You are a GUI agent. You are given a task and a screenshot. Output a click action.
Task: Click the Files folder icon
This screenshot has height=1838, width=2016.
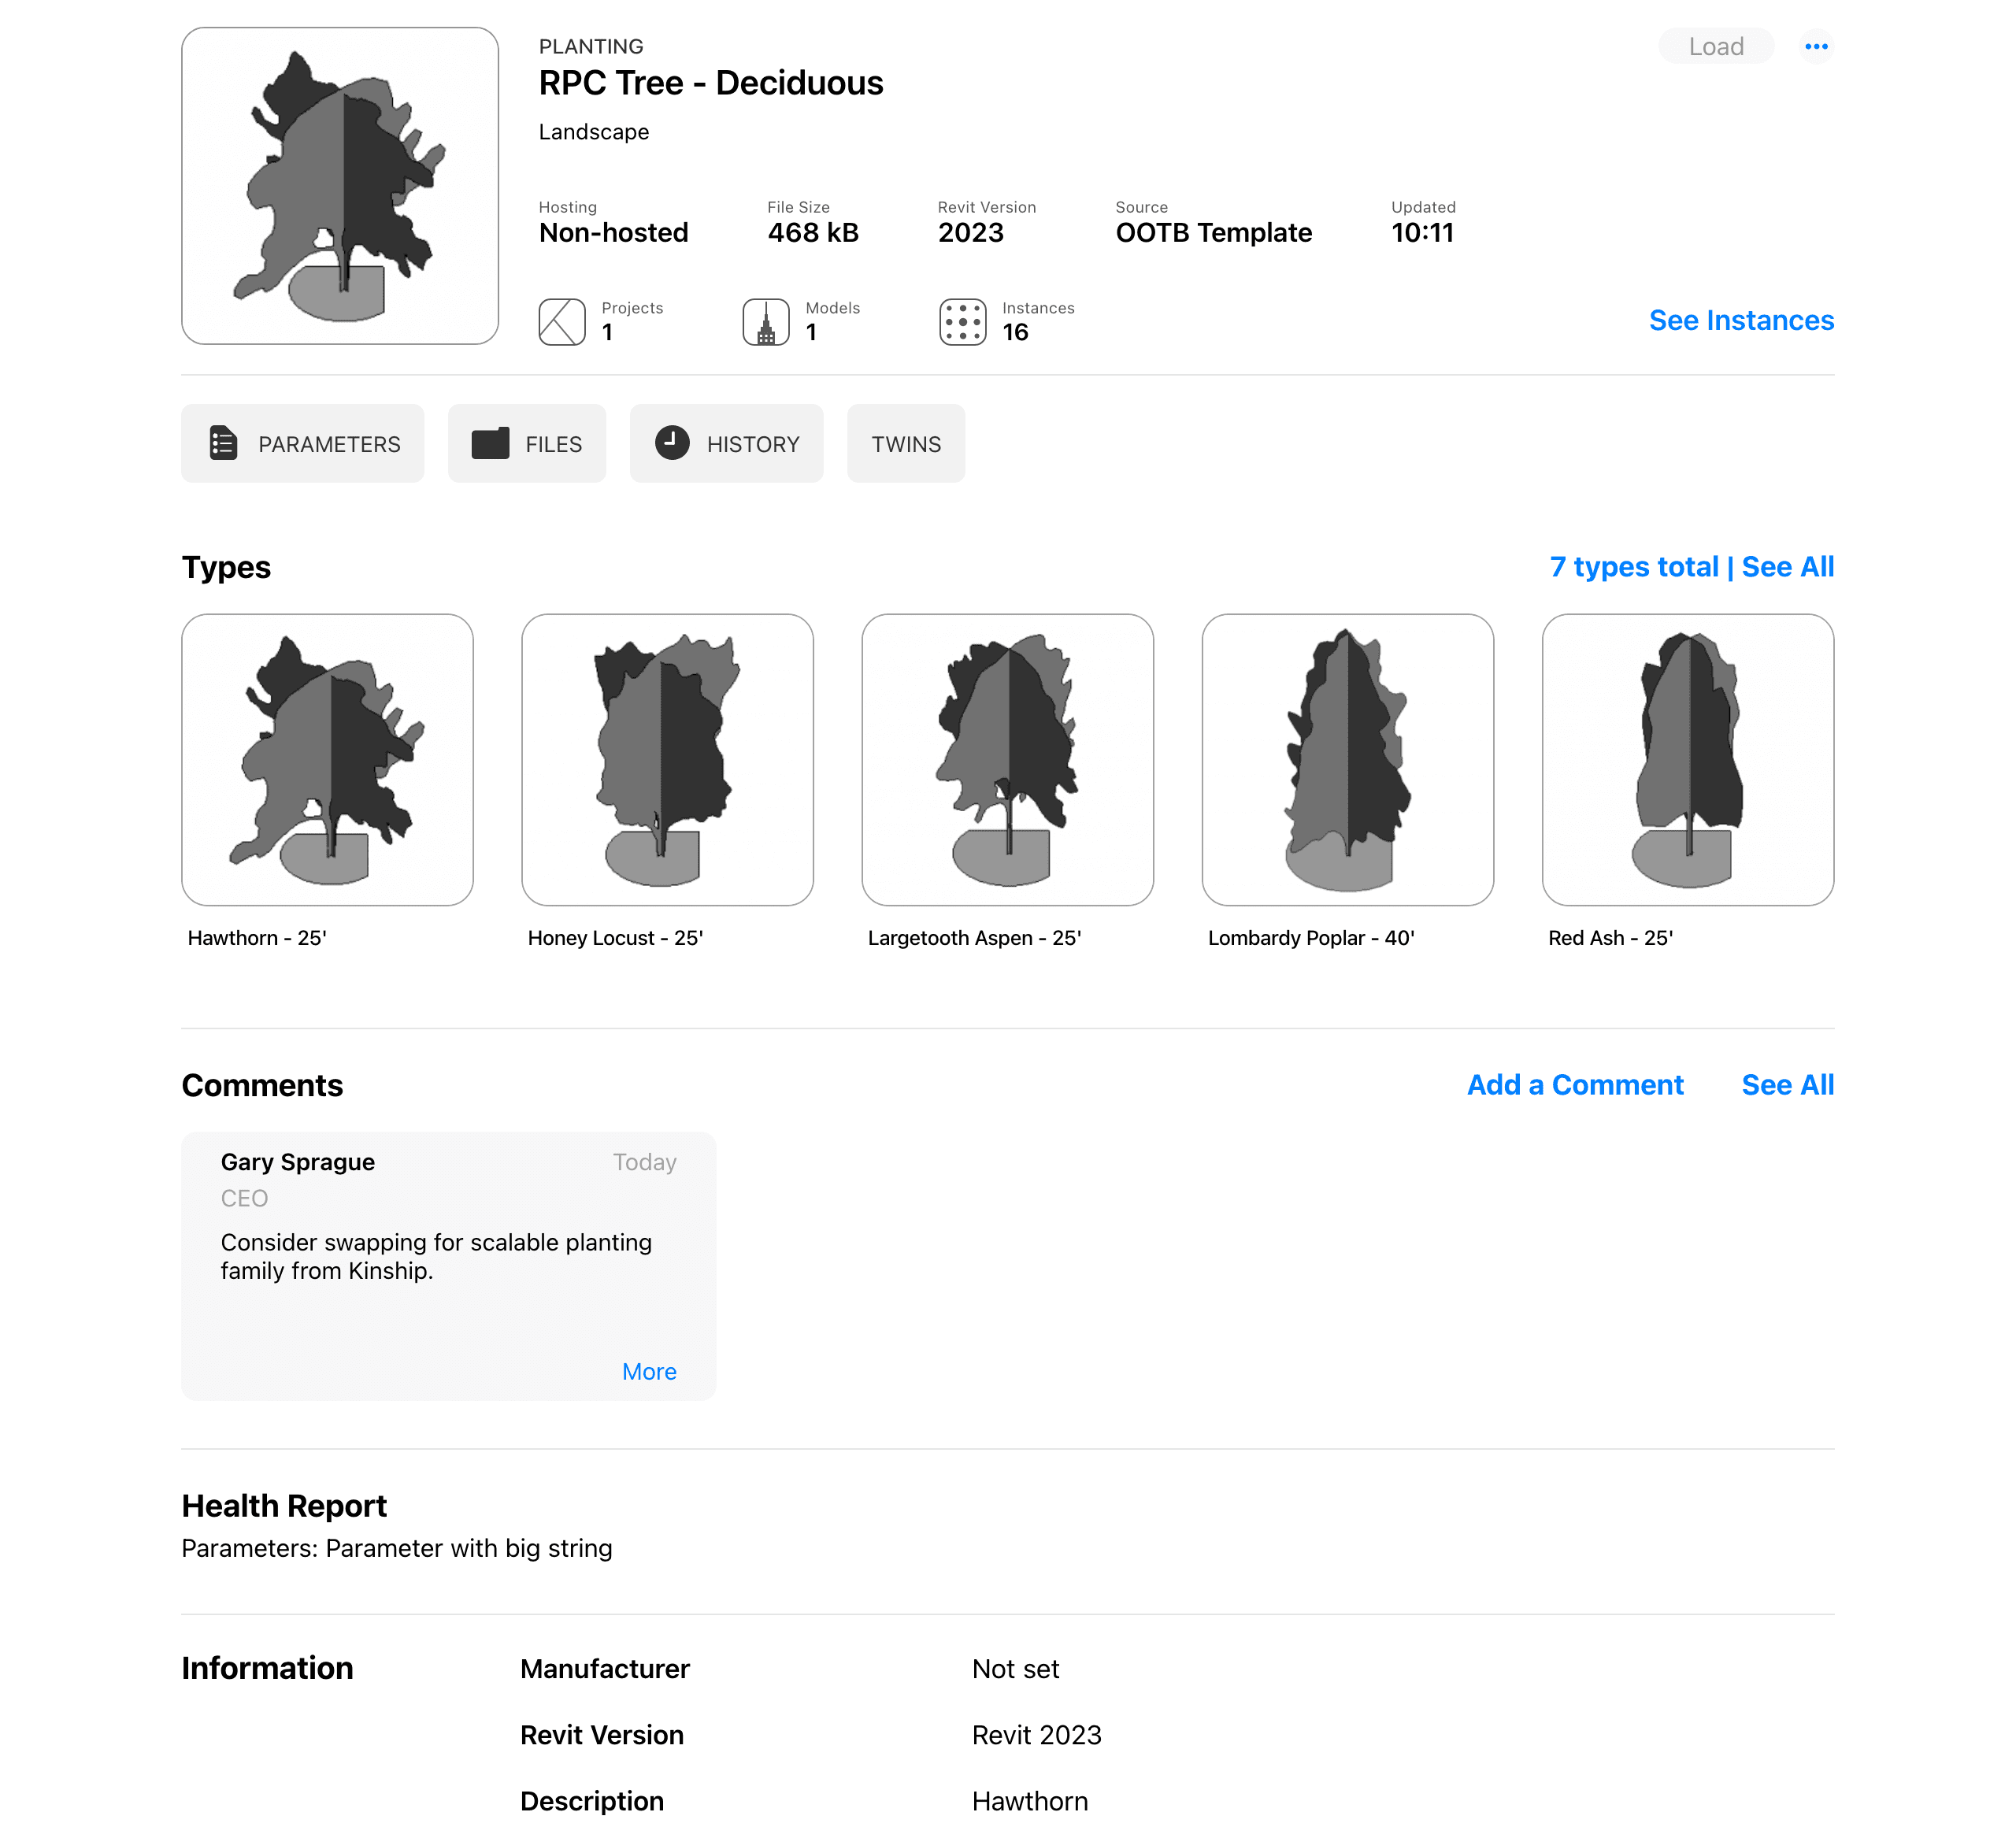490,443
